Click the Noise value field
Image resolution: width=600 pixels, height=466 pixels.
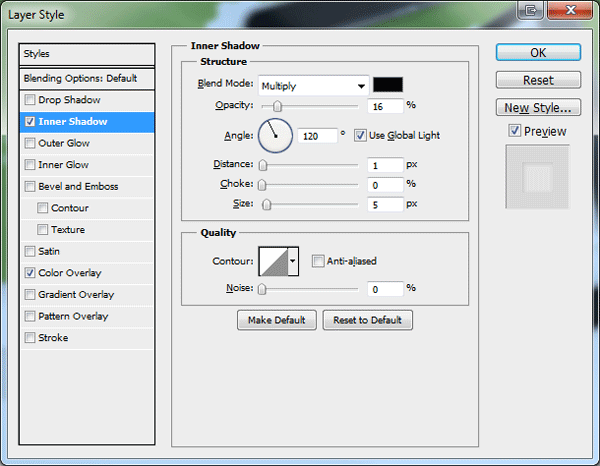tap(385, 289)
